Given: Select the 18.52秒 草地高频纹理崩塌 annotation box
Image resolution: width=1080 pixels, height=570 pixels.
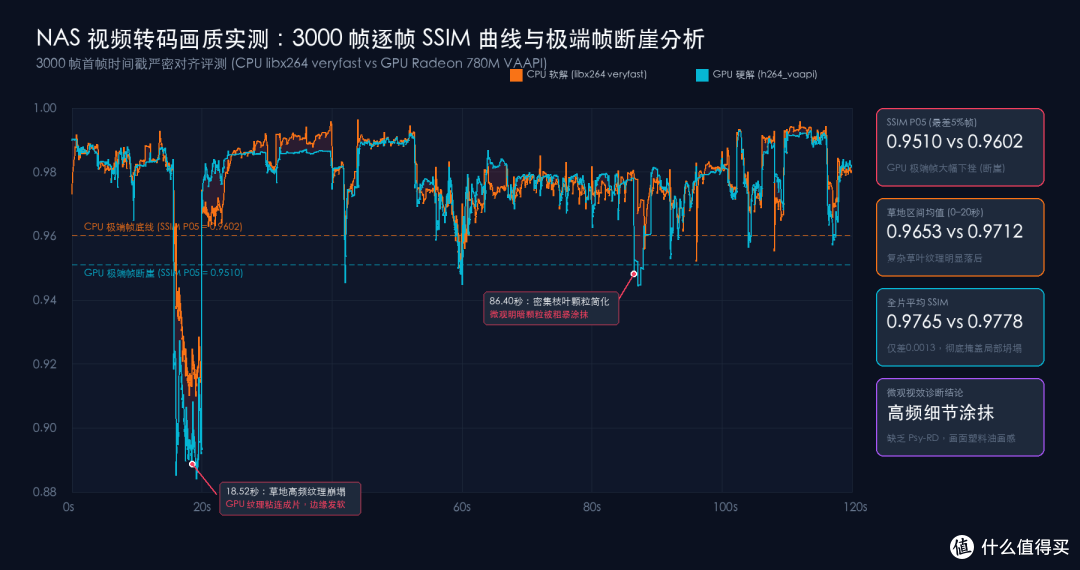Looking at the screenshot, I should coord(290,498).
